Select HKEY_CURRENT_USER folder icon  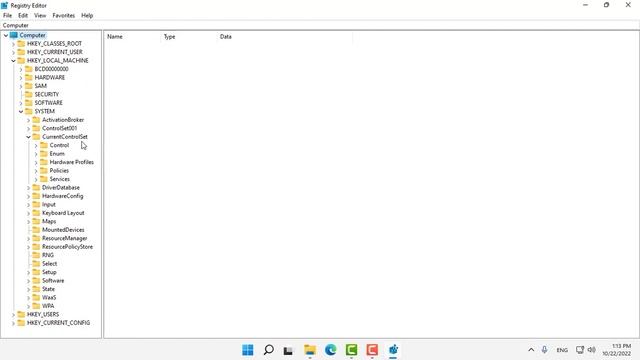[x=21, y=52]
